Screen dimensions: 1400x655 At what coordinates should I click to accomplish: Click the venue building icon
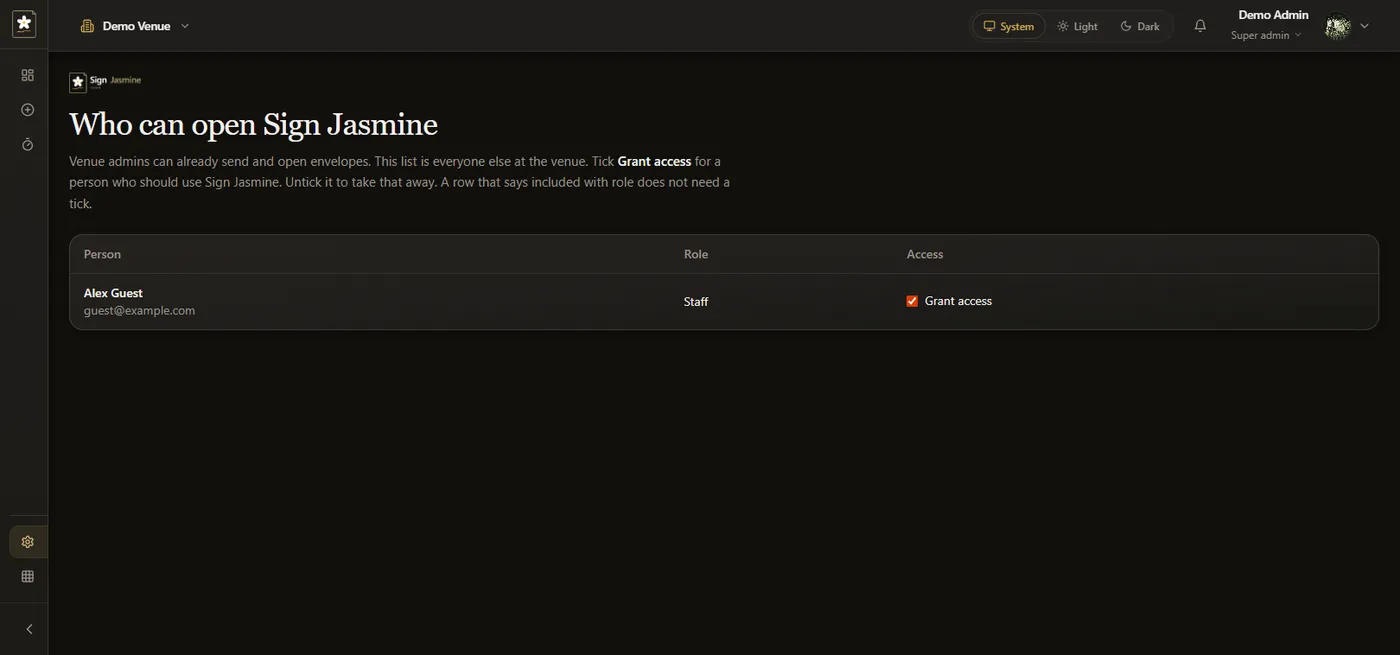87,26
